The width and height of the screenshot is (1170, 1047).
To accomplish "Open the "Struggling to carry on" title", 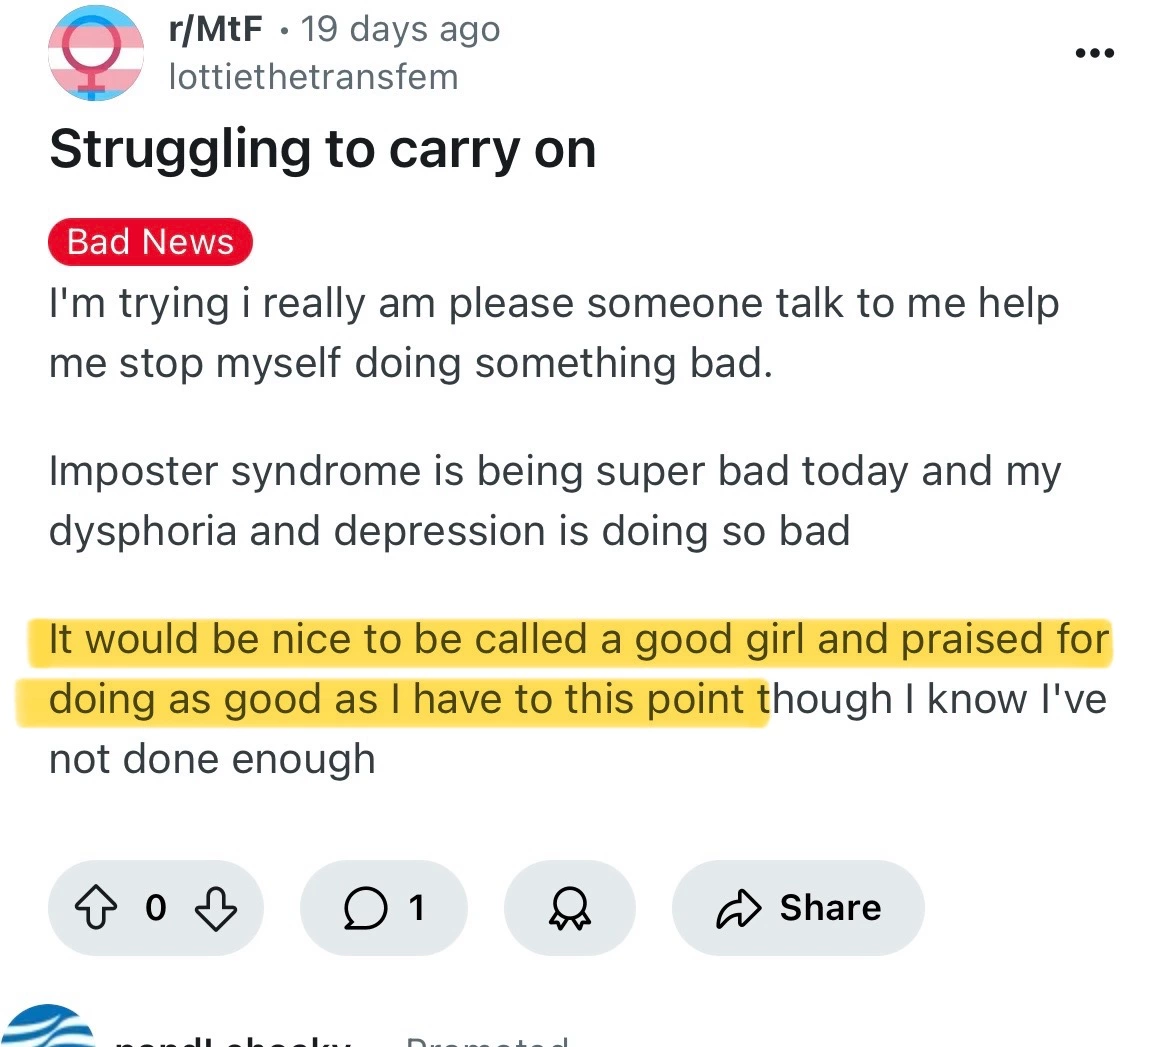I will (322, 150).
